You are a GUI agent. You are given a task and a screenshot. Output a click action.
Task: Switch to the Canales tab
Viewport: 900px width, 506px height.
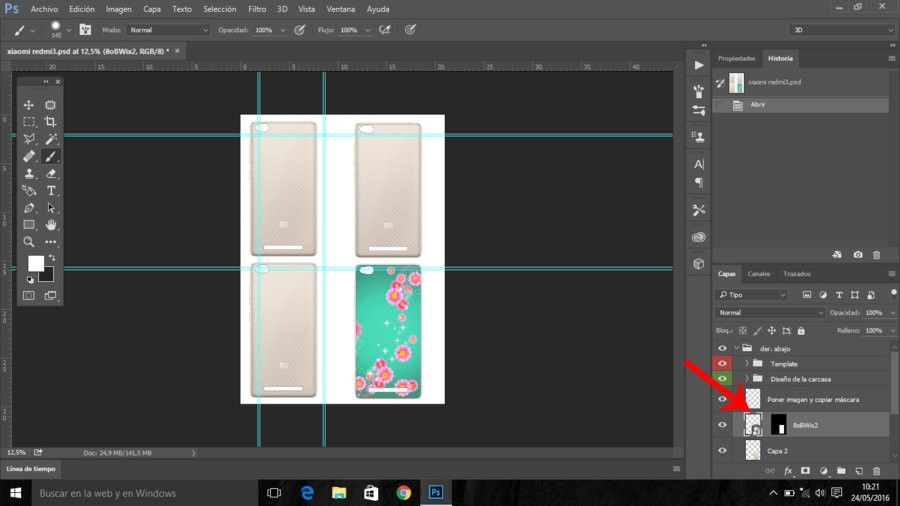point(759,274)
